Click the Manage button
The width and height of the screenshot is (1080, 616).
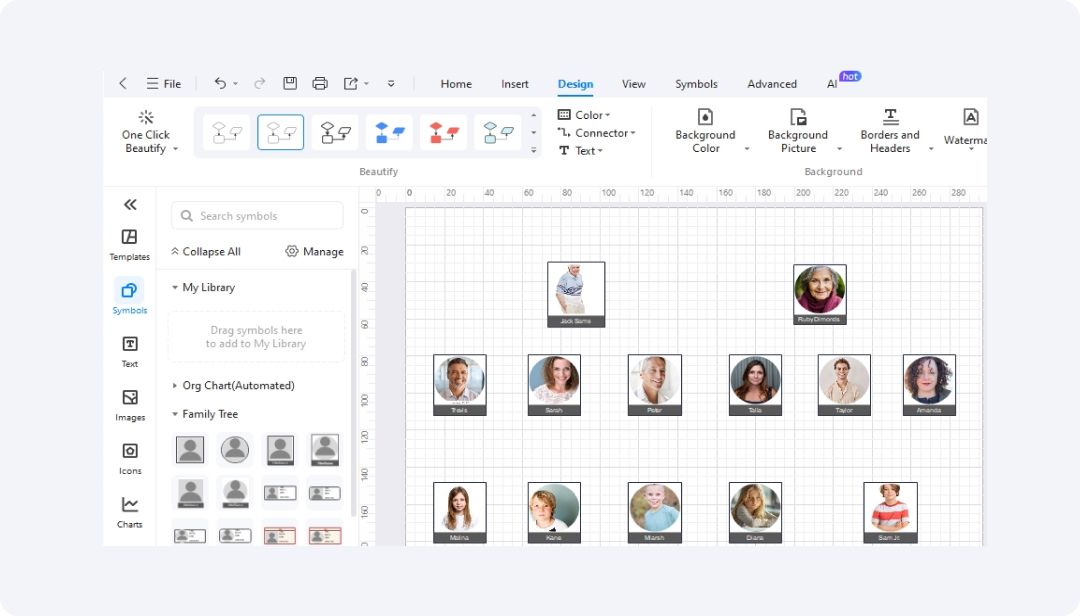[x=315, y=251]
